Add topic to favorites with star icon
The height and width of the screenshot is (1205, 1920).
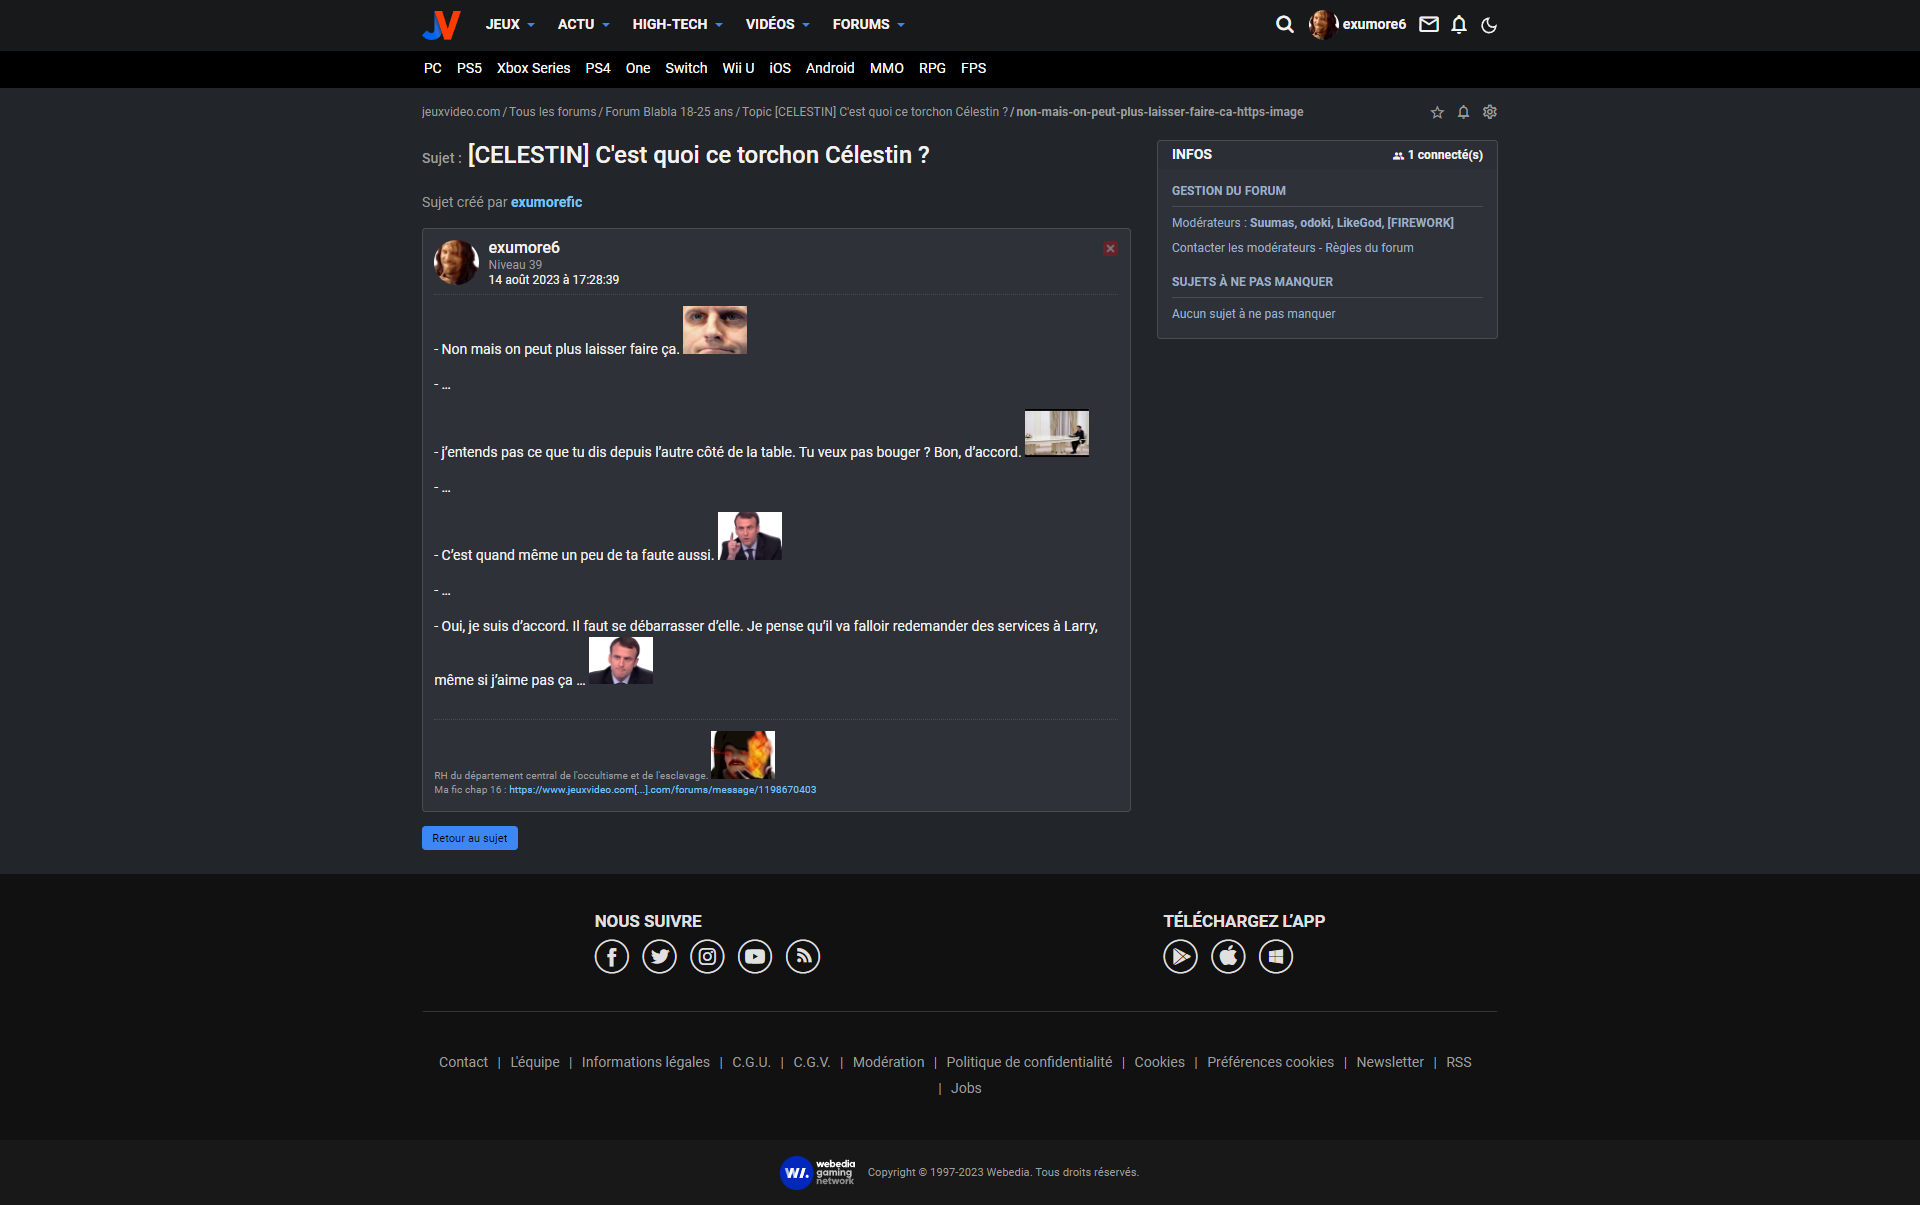pos(1437,112)
